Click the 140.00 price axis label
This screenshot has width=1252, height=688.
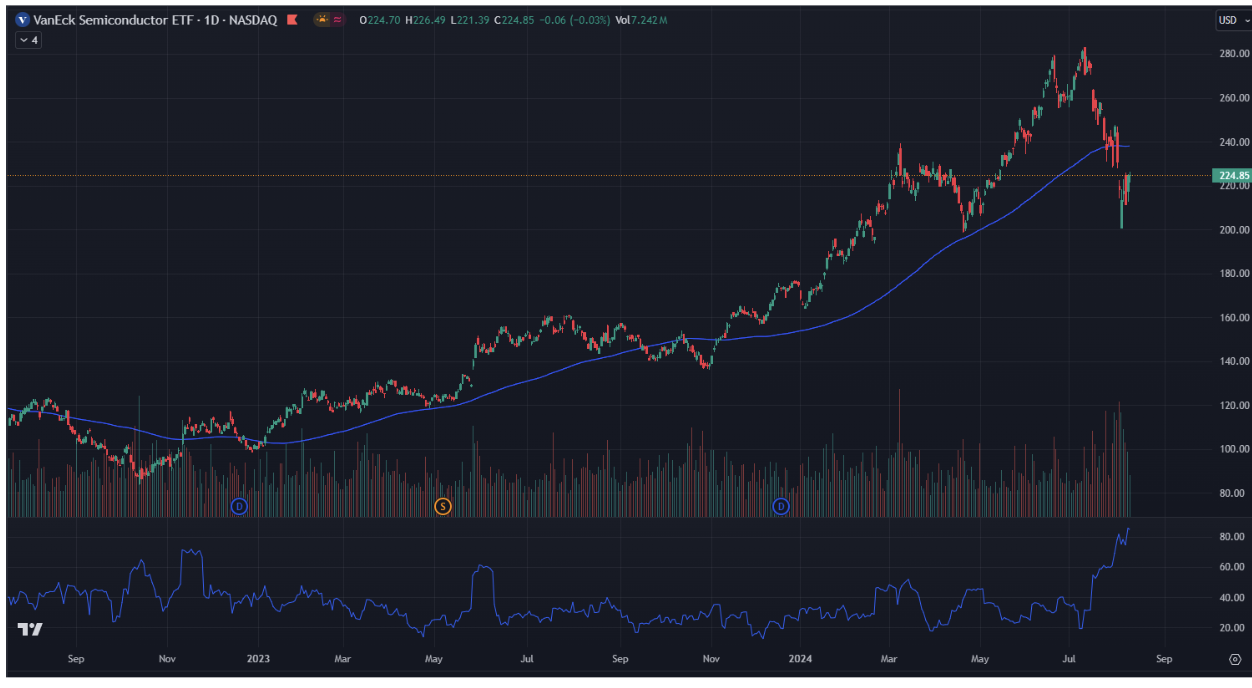point(1233,361)
